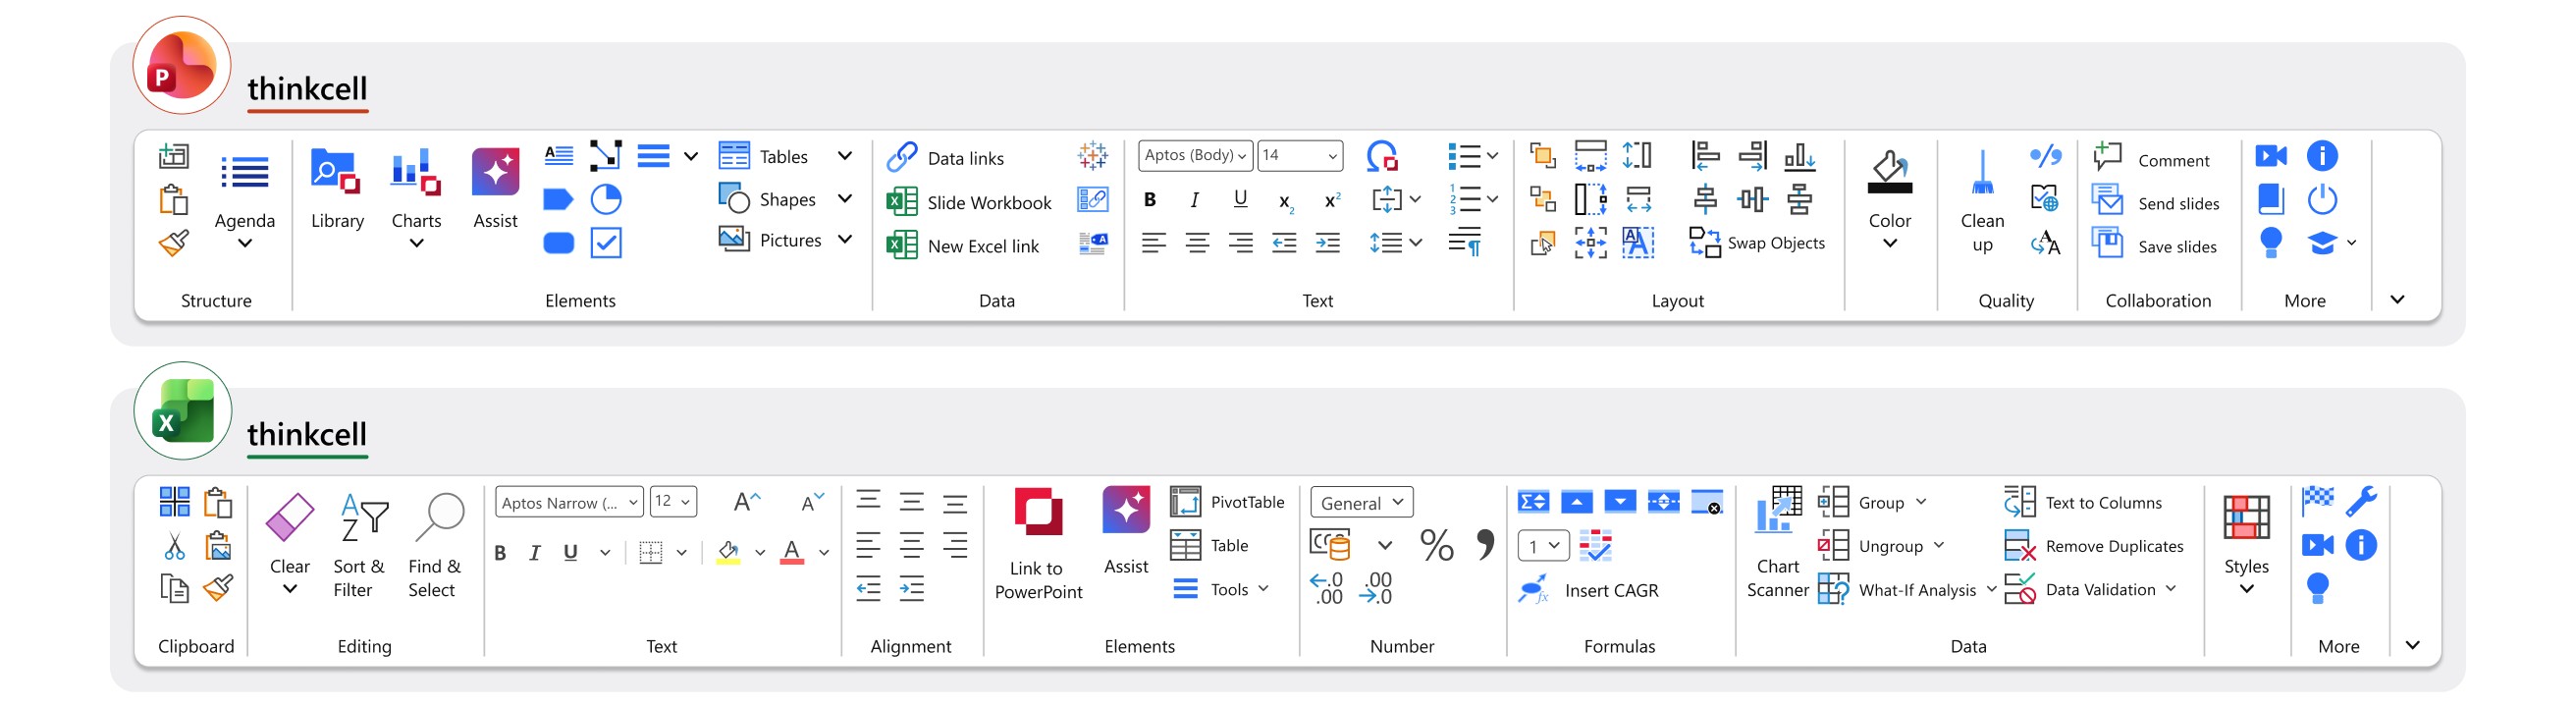Open Sort & Filter

(x=359, y=545)
